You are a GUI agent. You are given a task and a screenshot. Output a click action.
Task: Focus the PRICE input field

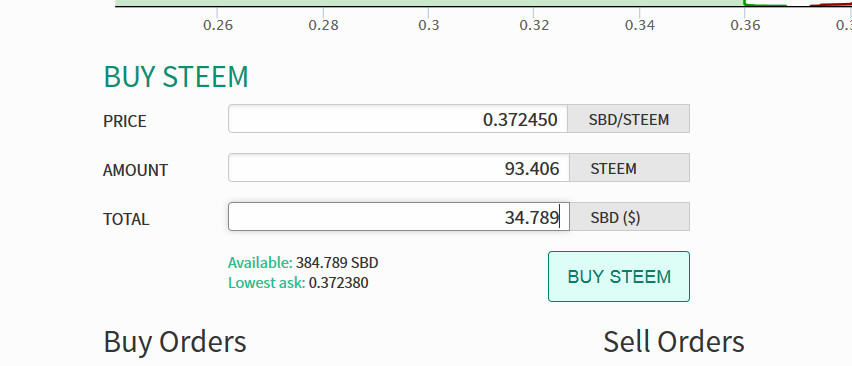click(398, 119)
